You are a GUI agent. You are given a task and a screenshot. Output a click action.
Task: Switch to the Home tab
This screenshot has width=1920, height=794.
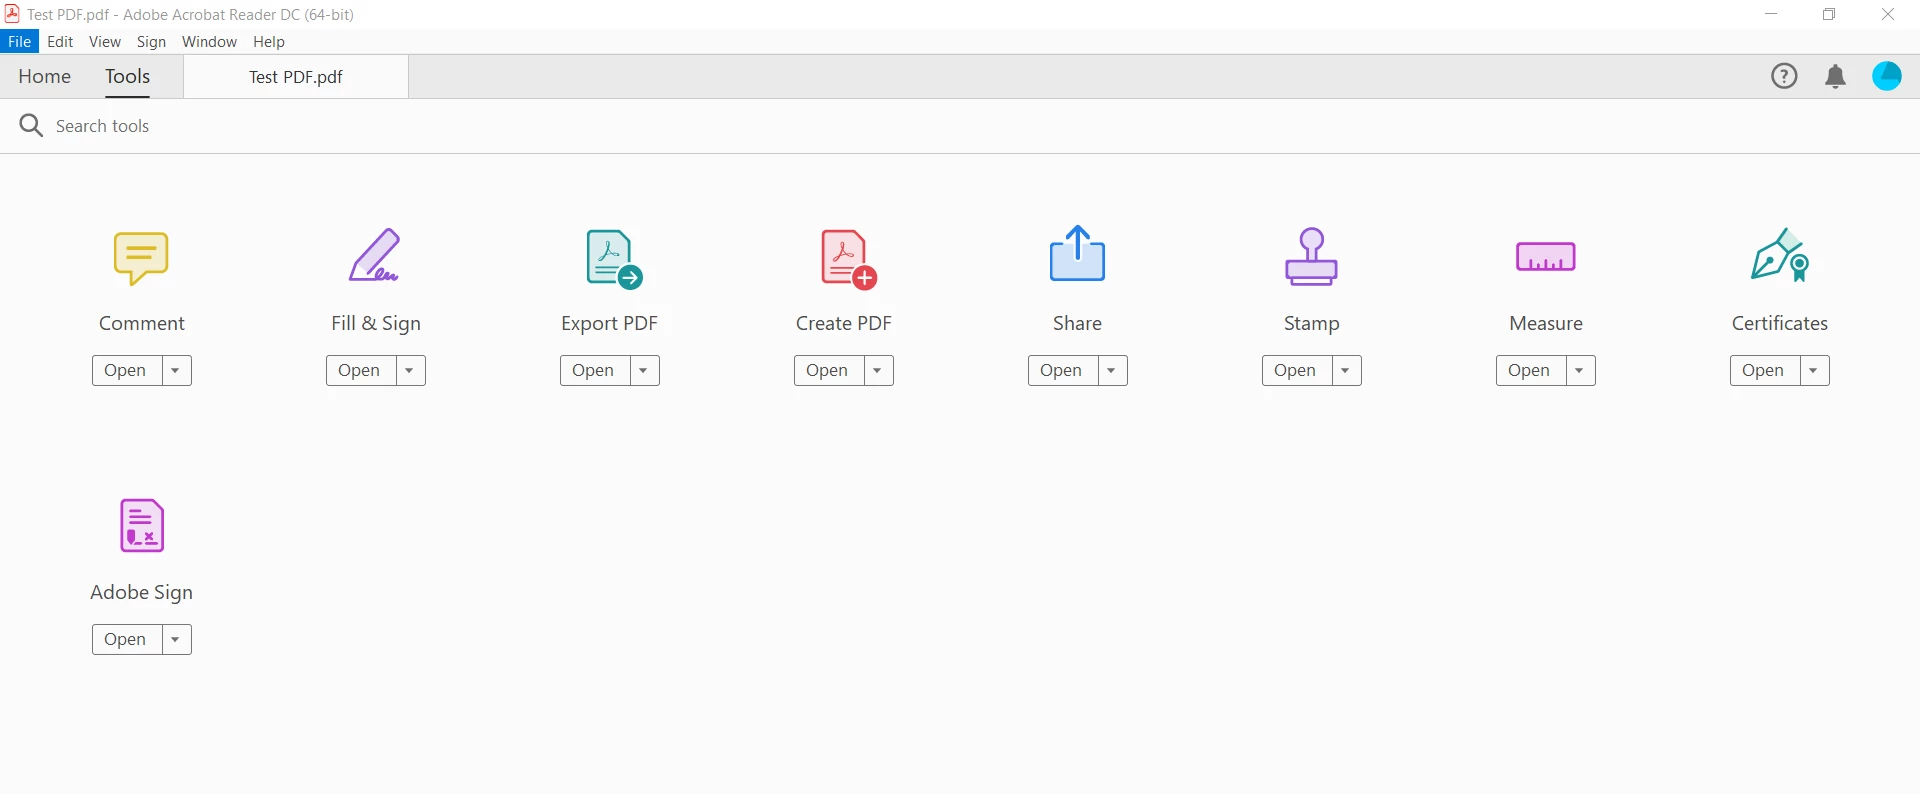click(44, 76)
